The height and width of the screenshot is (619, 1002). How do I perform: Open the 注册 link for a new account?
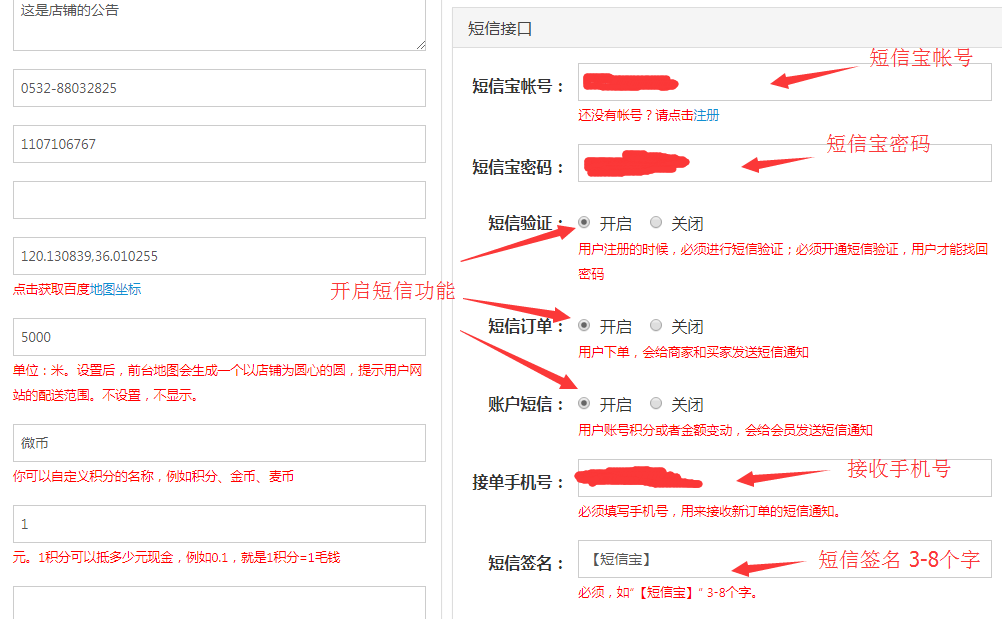tap(706, 115)
